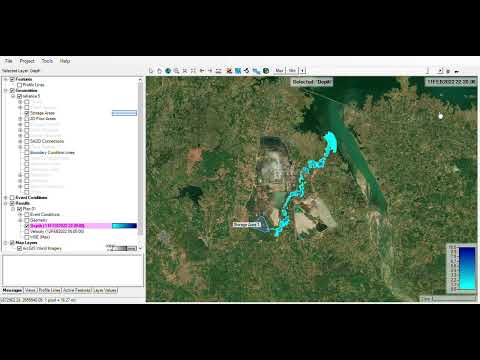Click the blue globe icon beside the hand tool

[x=168, y=71]
